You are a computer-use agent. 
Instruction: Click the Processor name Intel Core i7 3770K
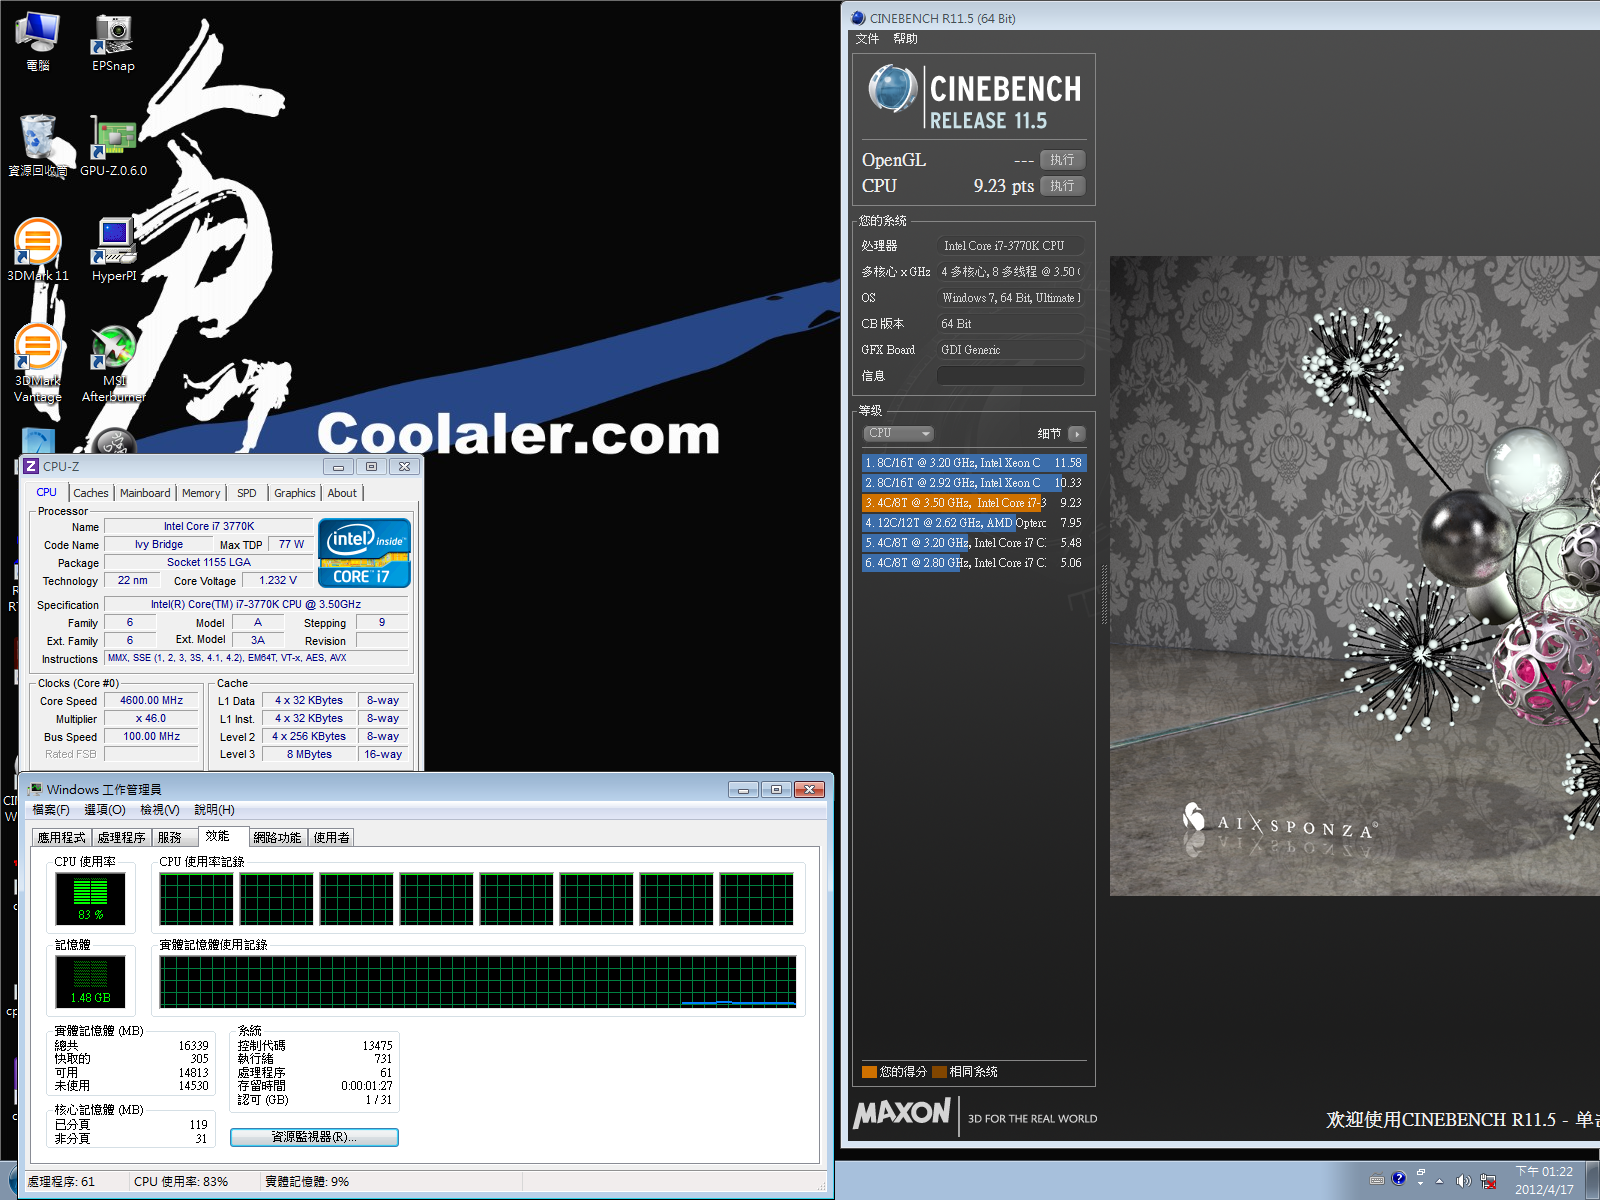tap(209, 526)
